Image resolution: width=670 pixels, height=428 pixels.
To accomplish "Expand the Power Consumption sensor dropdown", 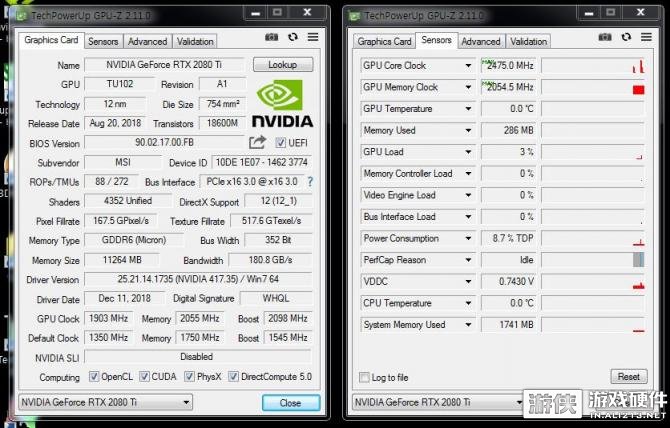I will click(468, 238).
